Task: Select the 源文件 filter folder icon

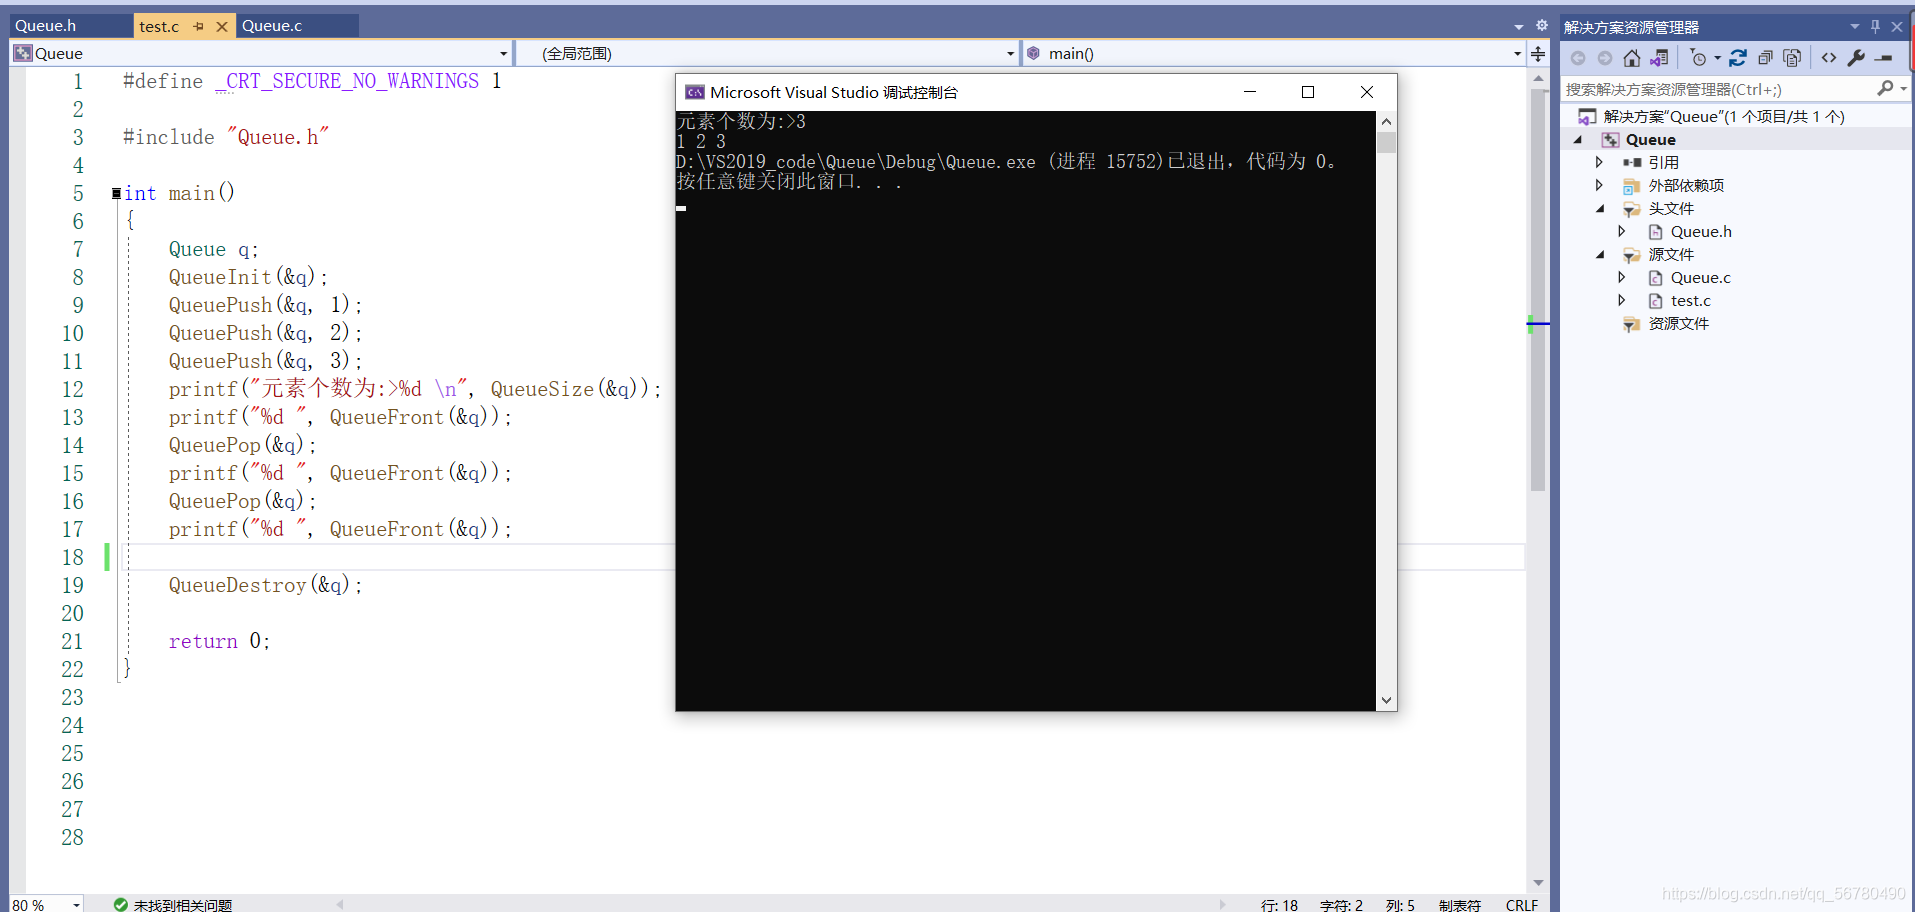Action: (1632, 255)
